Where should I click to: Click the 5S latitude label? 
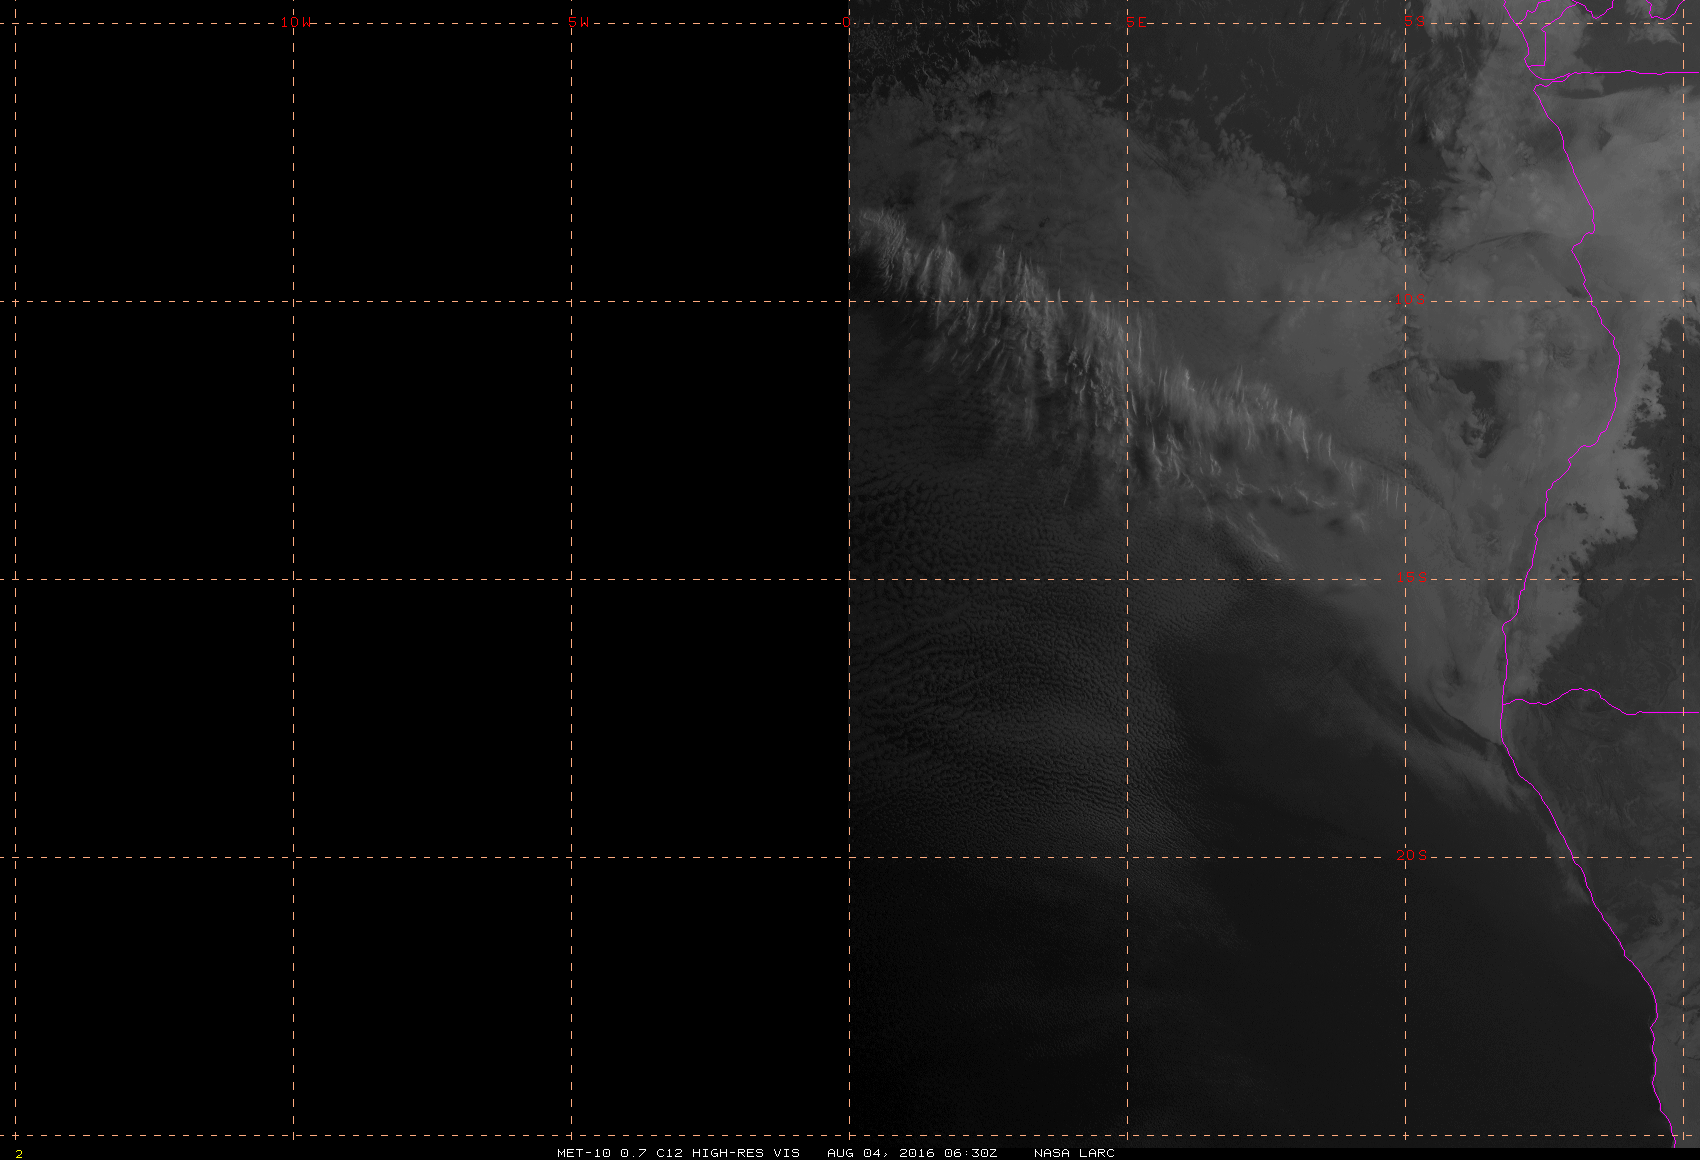coord(1414,21)
